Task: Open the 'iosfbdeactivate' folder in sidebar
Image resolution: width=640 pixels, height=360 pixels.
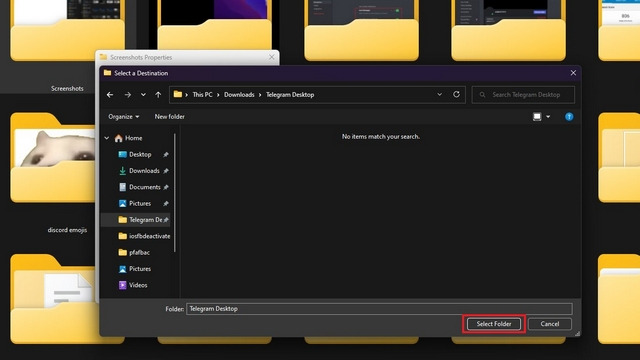Action: [144, 236]
